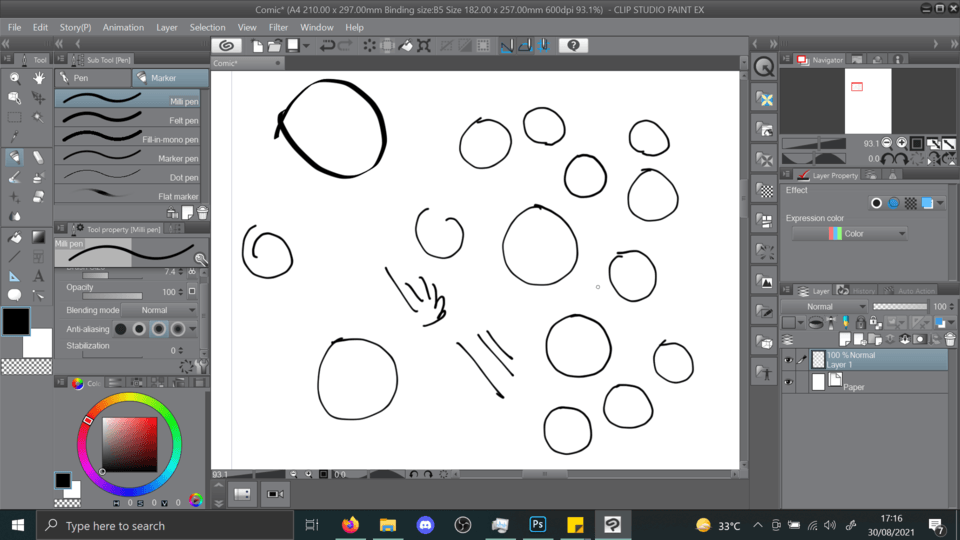Delete the sub tool using the trash icon
The height and width of the screenshot is (540, 960).
203,212
